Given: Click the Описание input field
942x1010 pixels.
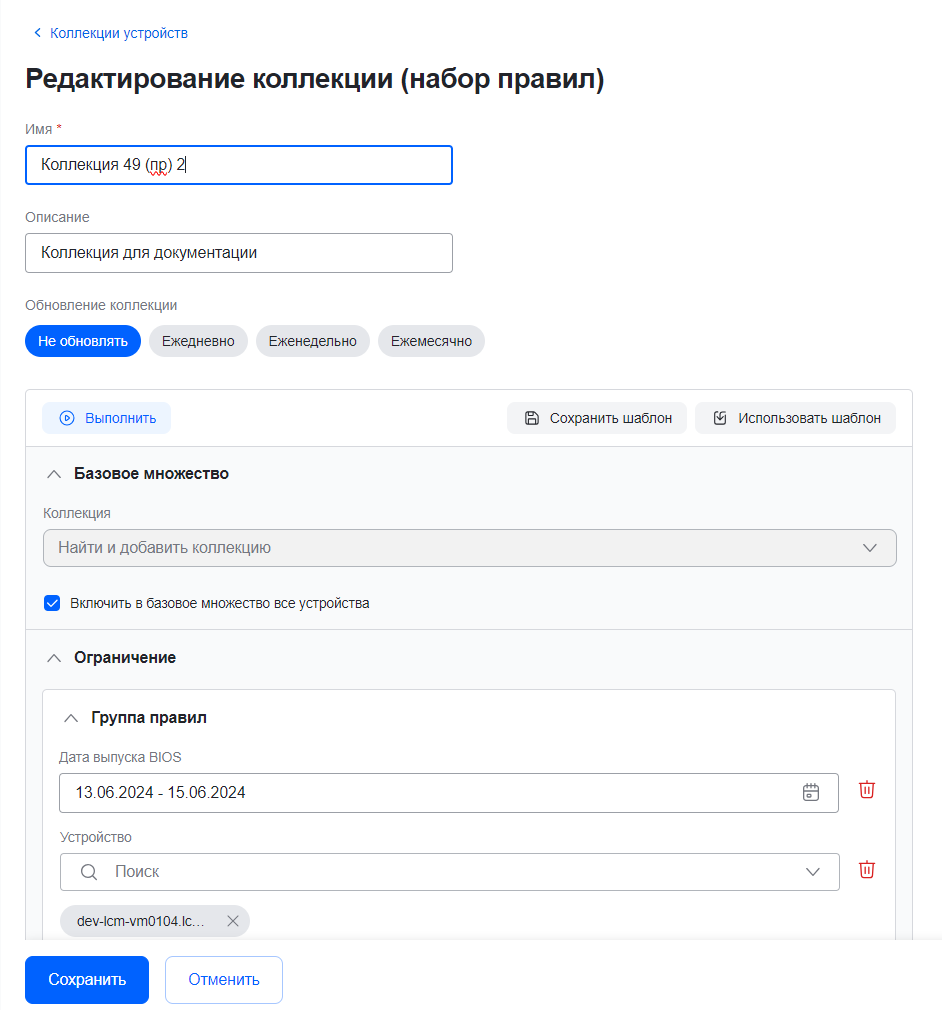Looking at the screenshot, I should point(239,253).
